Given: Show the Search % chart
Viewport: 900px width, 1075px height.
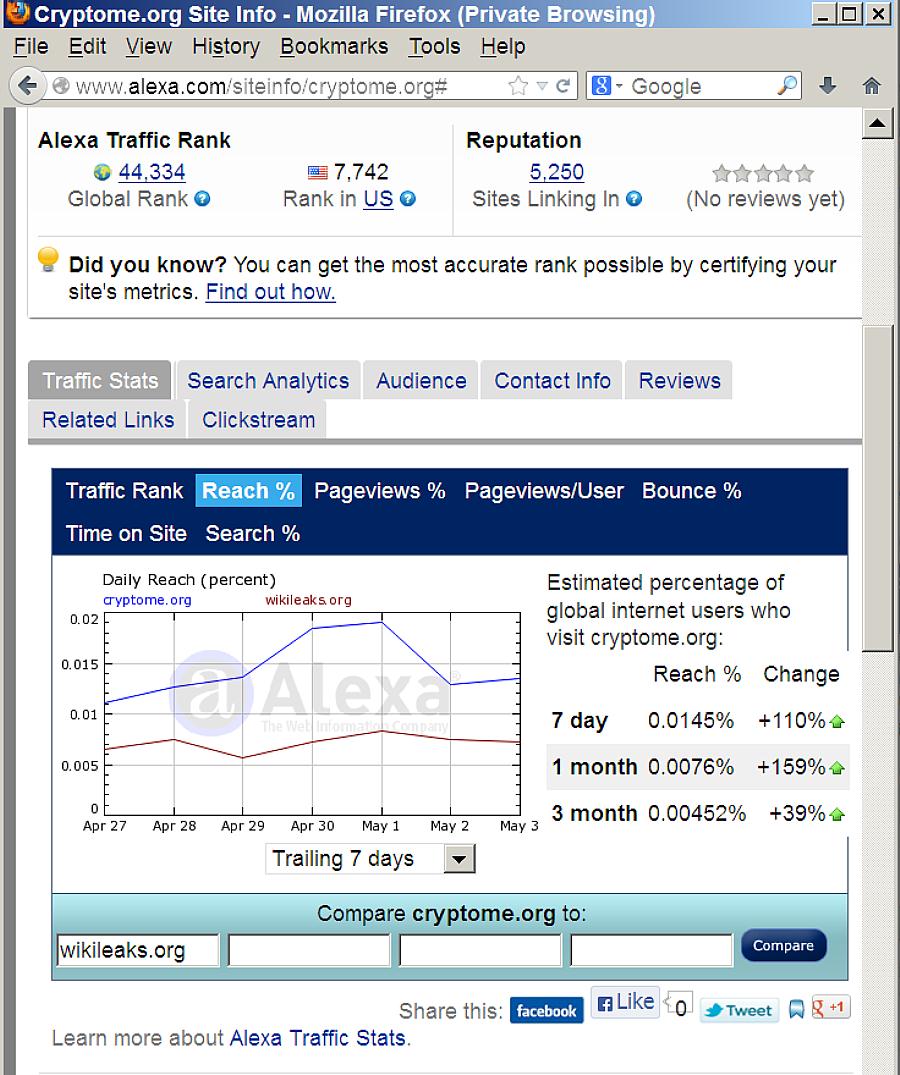Looking at the screenshot, I should coord(252,533).
